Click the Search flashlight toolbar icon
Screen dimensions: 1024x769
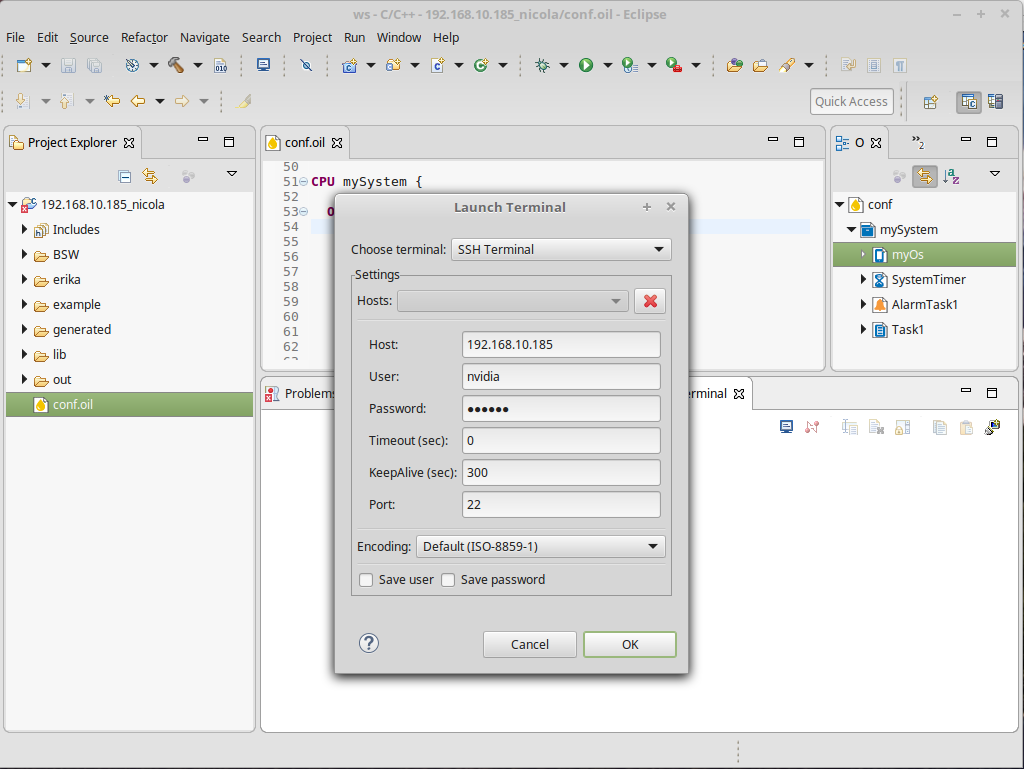point(787,65)
